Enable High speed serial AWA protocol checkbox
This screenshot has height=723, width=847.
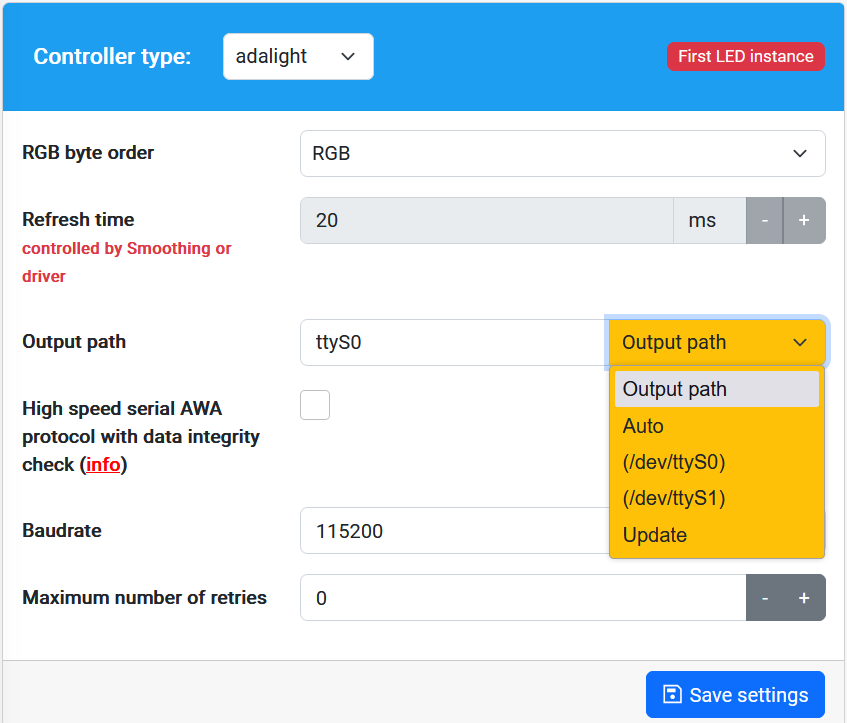315,405
